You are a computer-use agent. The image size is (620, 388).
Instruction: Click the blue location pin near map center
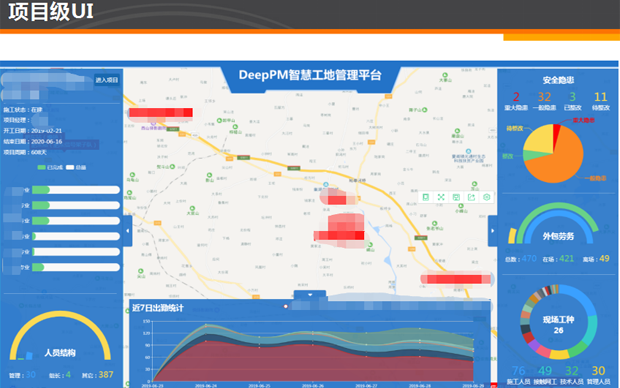pyautogui.click(x=326, y=184)
